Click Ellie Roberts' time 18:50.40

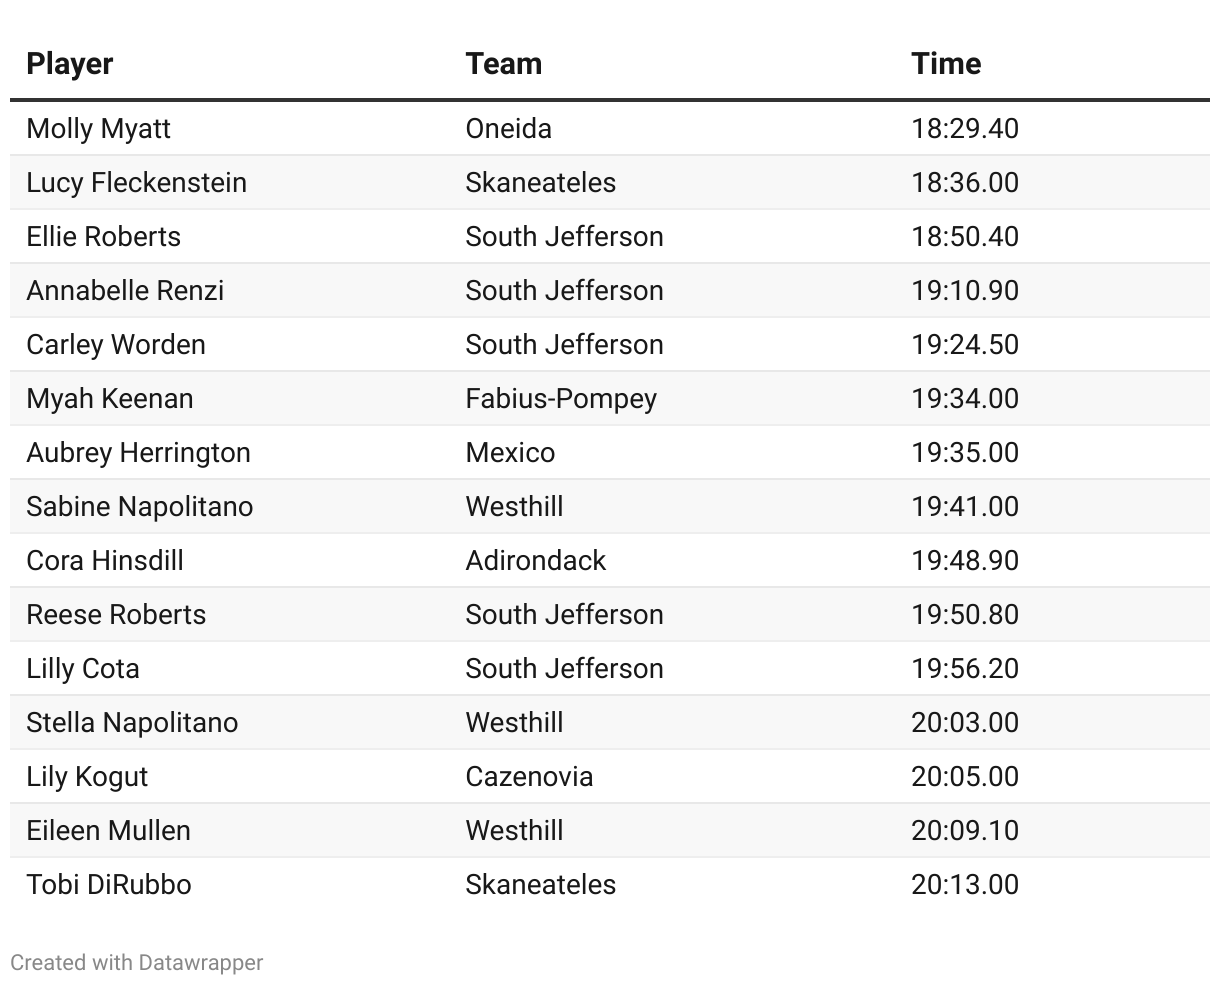pyautogui.click(x=965, y=237)
